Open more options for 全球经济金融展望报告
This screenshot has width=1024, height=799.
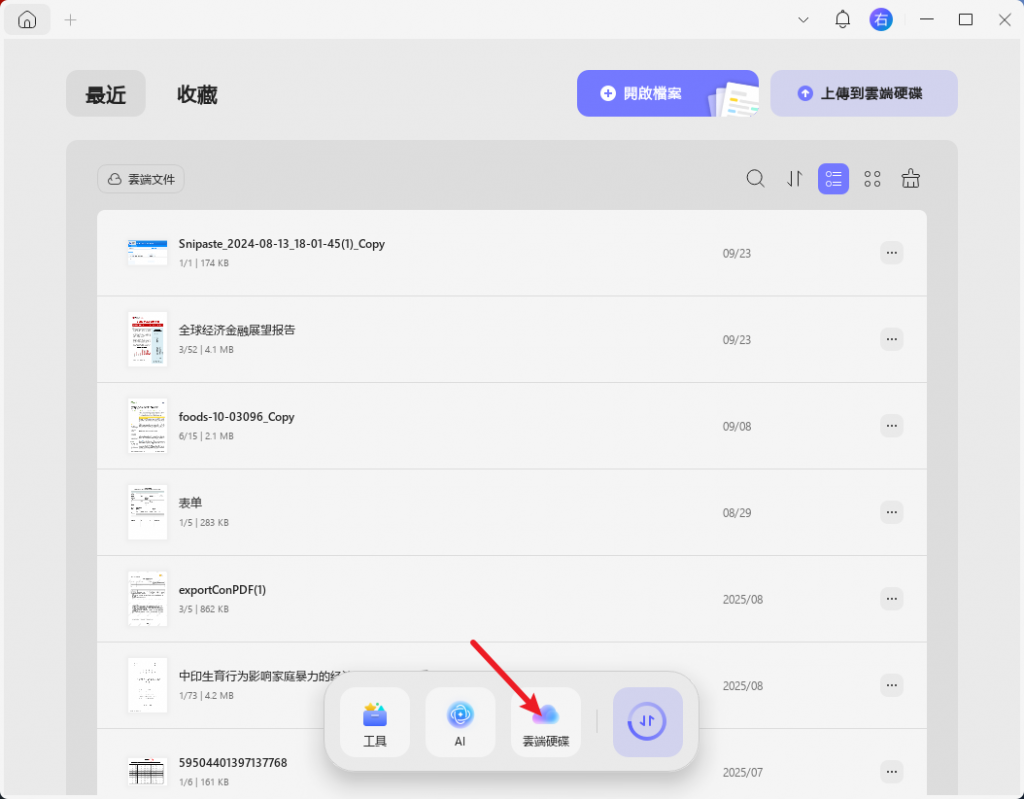click(891, 339)
